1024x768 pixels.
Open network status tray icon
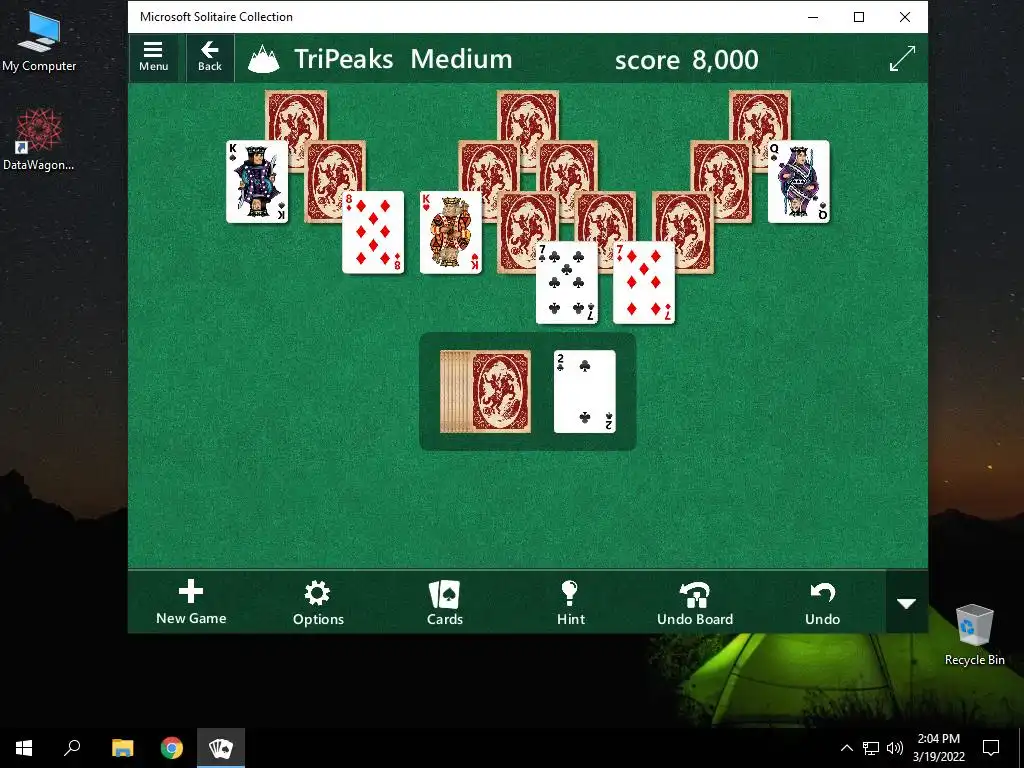click(871, 748)
